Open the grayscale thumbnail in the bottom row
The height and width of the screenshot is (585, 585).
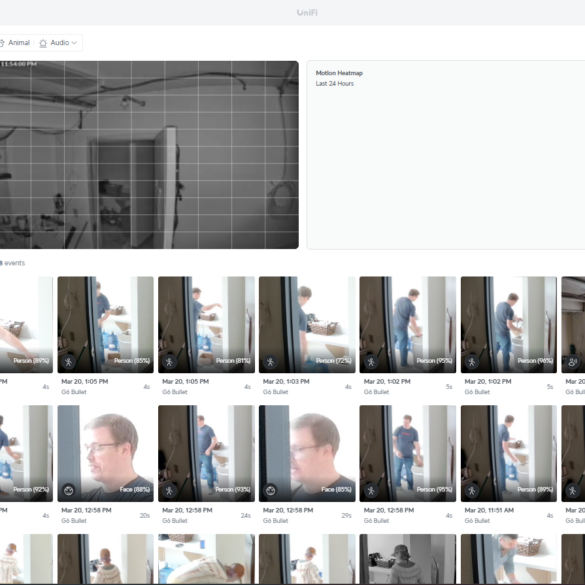(x=408, y=559)
